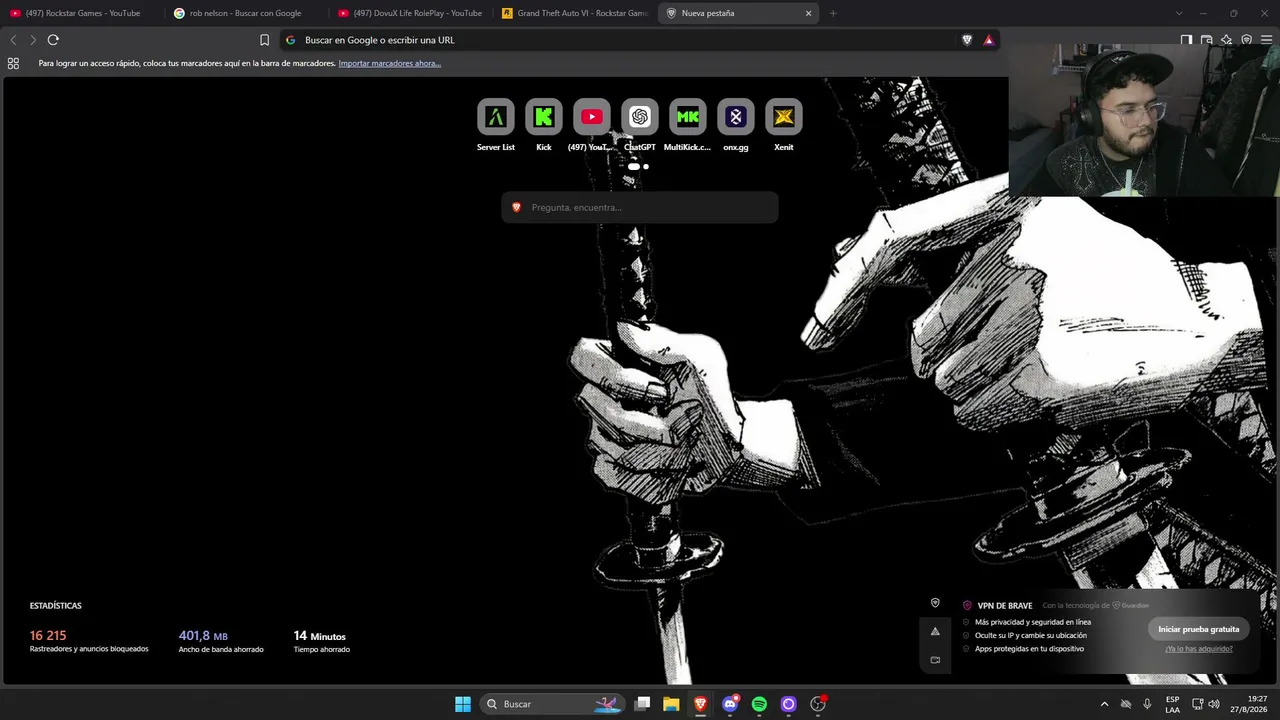
Task: Go to the second shortcuts page dot
Action: [x=646, y=166]
